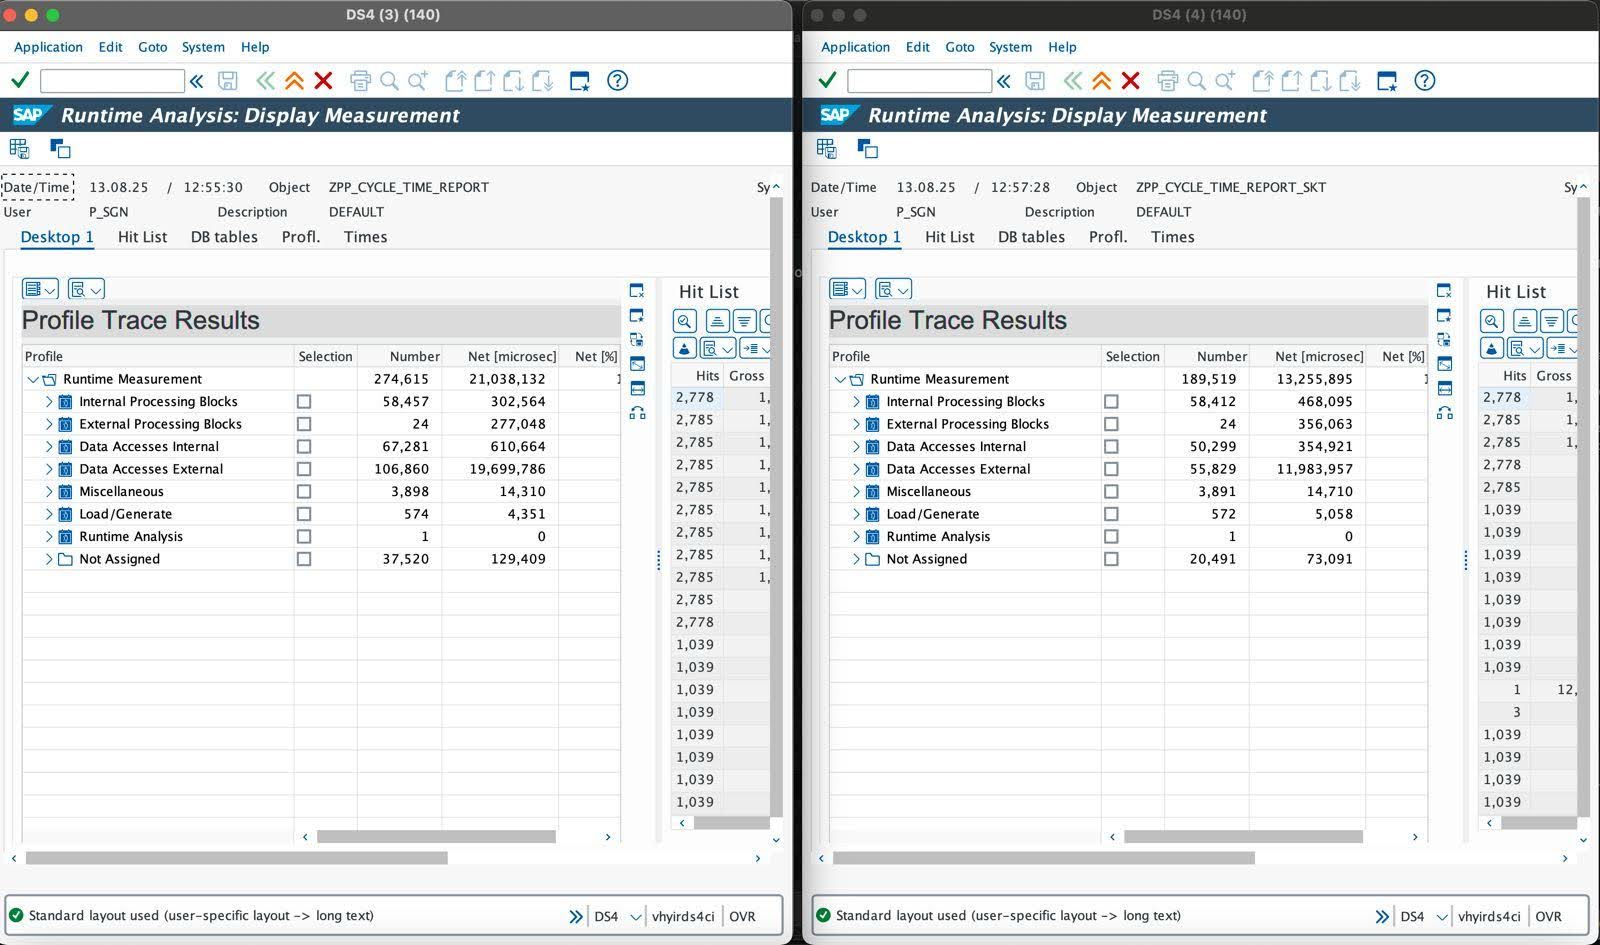This screenshot has width=1600, height=945.
Task: Click the green checkmark confirm button
Action: coord(20,80)
